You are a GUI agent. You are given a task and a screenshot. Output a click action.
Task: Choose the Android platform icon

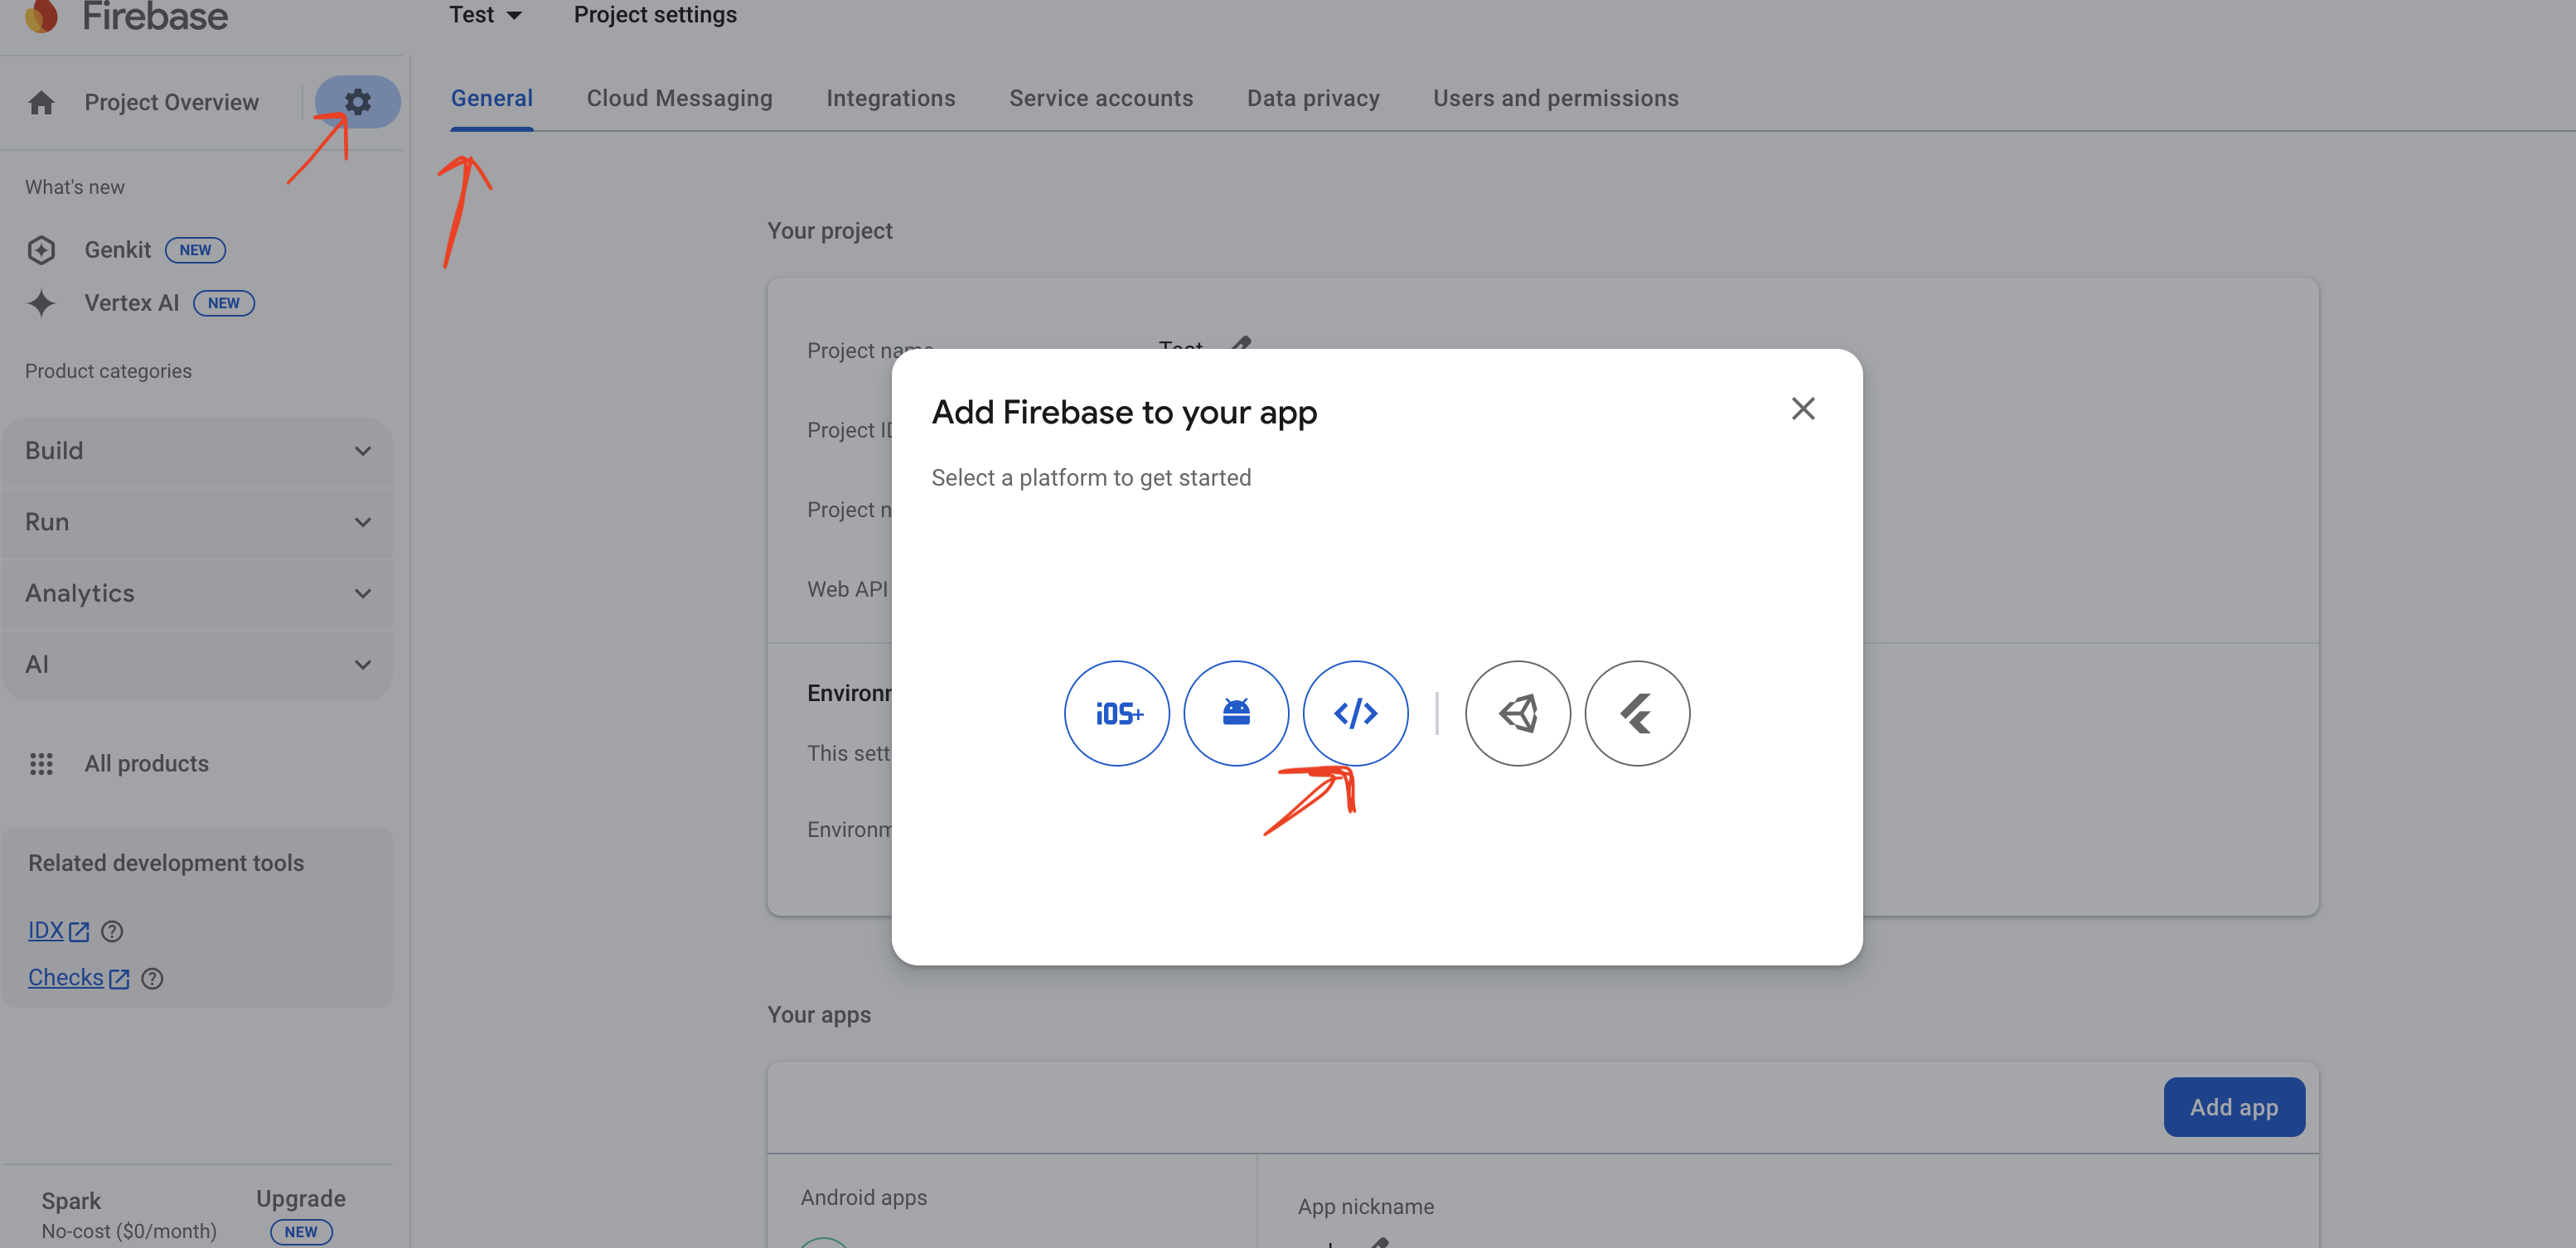pyautogui.click(x=1236, y=713)
